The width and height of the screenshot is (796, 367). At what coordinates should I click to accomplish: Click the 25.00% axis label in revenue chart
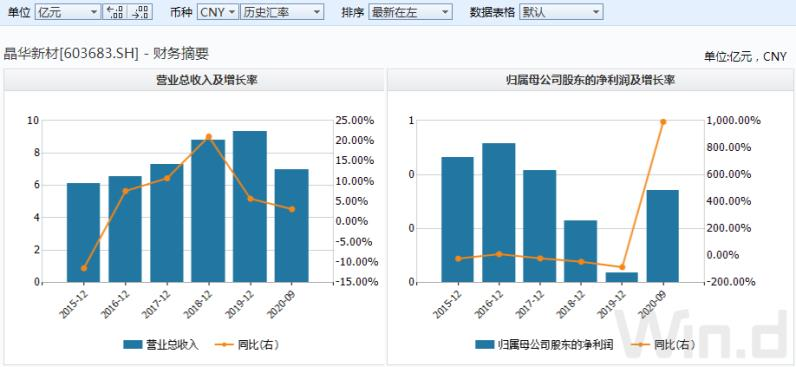pyautogui.click(x=354, y=121)
